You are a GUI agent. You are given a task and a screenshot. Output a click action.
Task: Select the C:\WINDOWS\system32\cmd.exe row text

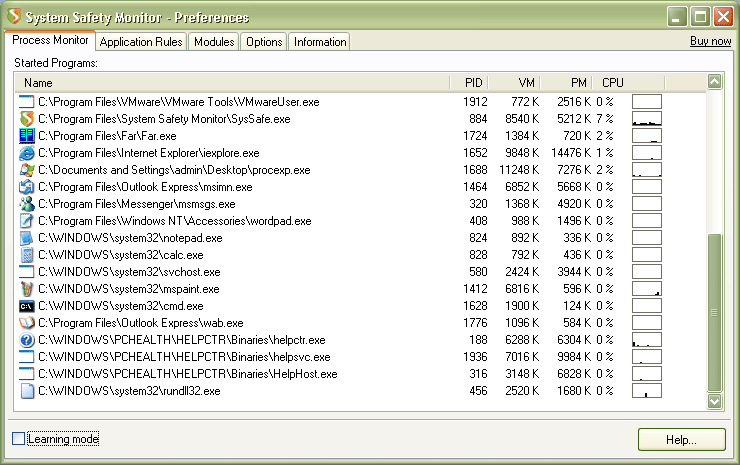[121, 306]
